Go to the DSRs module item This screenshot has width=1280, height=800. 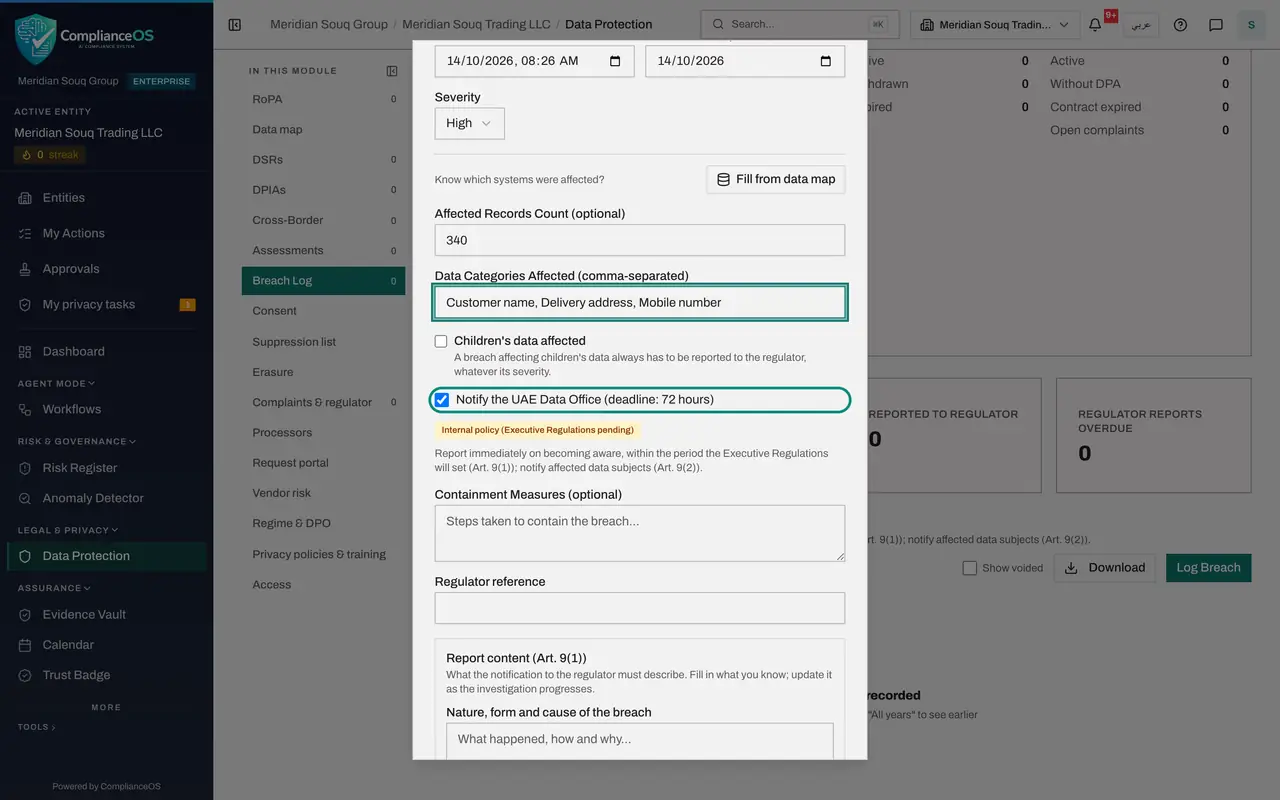coord(323,159)
